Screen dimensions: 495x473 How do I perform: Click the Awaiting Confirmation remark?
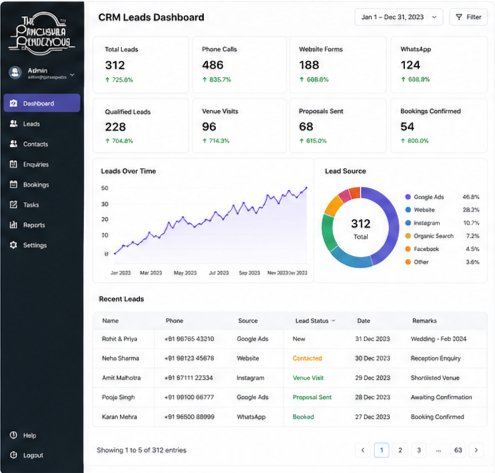tap(441, 397)
